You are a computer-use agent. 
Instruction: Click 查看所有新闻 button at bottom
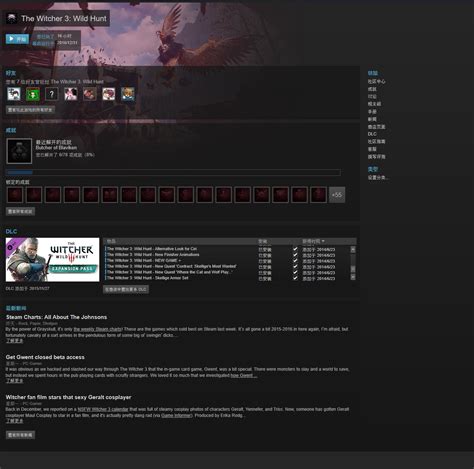[20, 435]
